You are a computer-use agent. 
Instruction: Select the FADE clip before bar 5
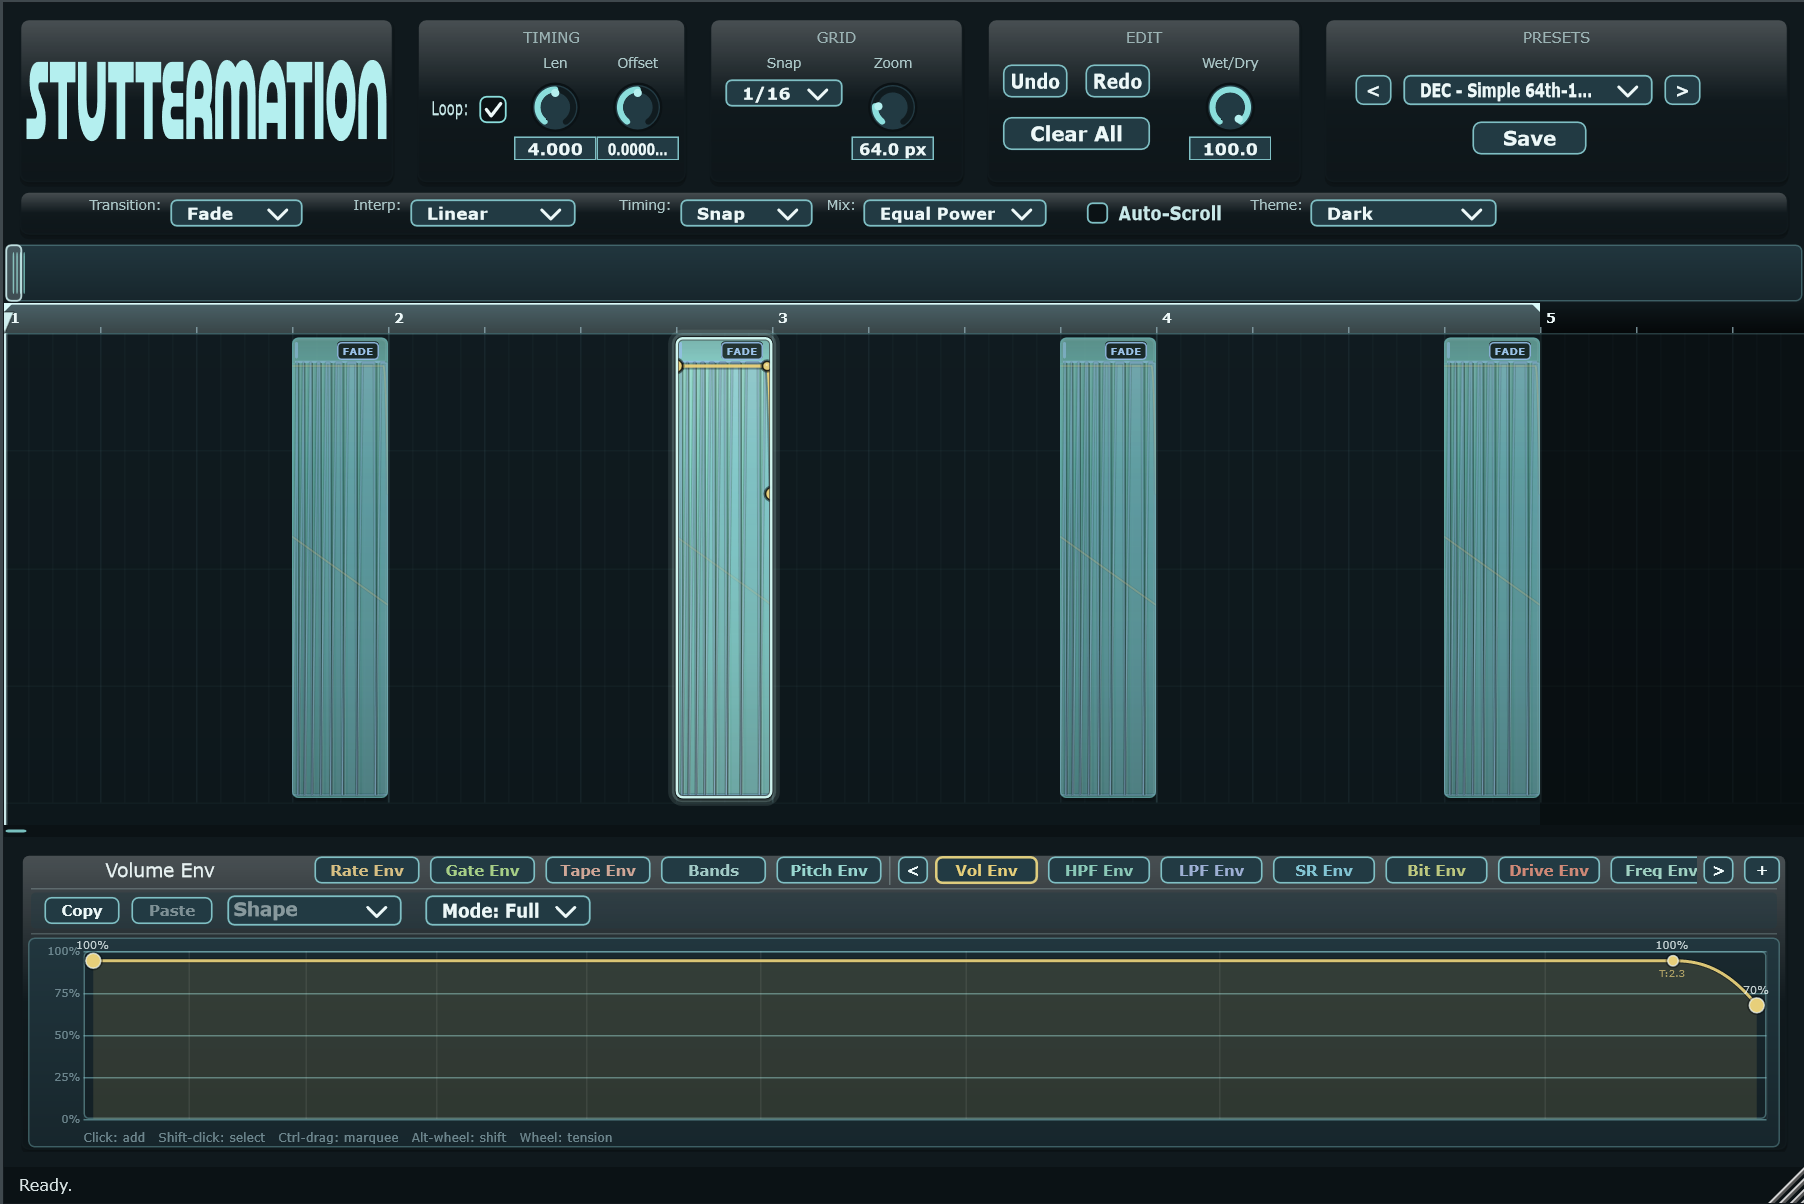1492,567
